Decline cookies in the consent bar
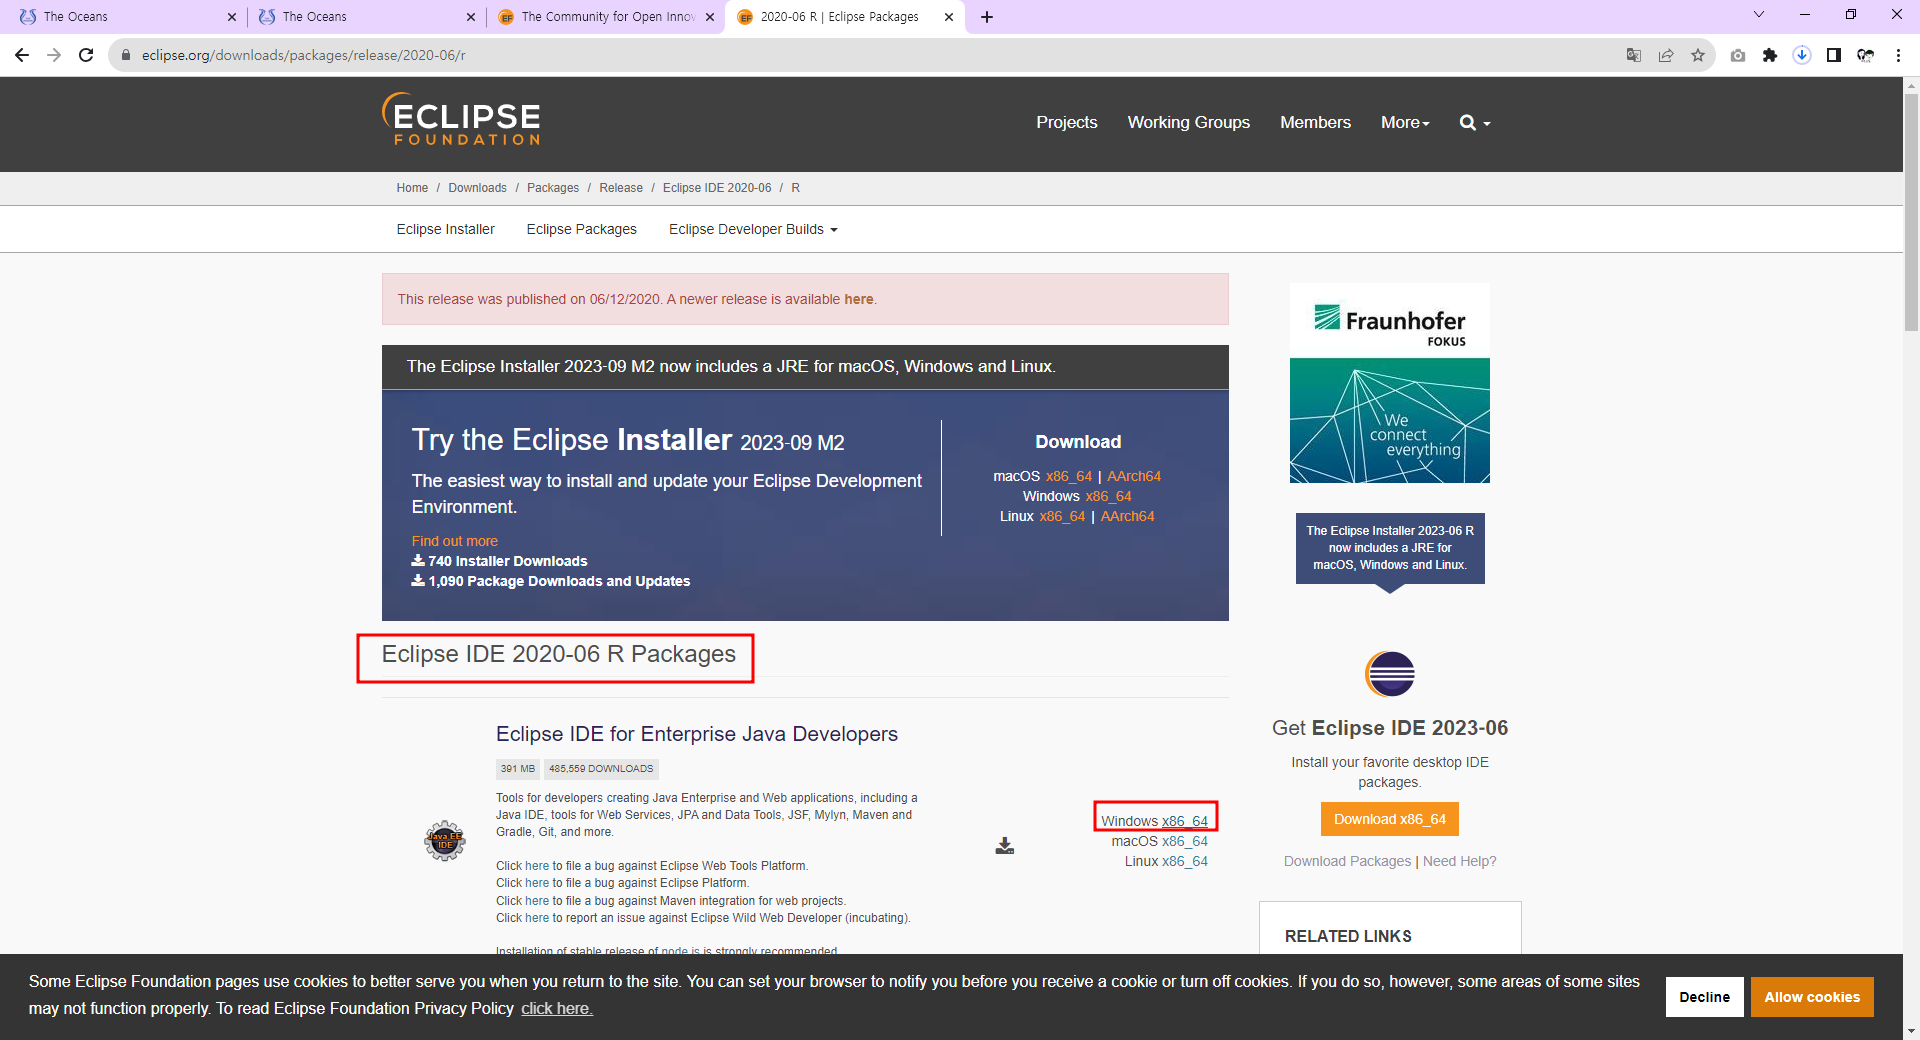Image resolution: width=1920 pixels, height=1040 pixels. point(1704,997)
